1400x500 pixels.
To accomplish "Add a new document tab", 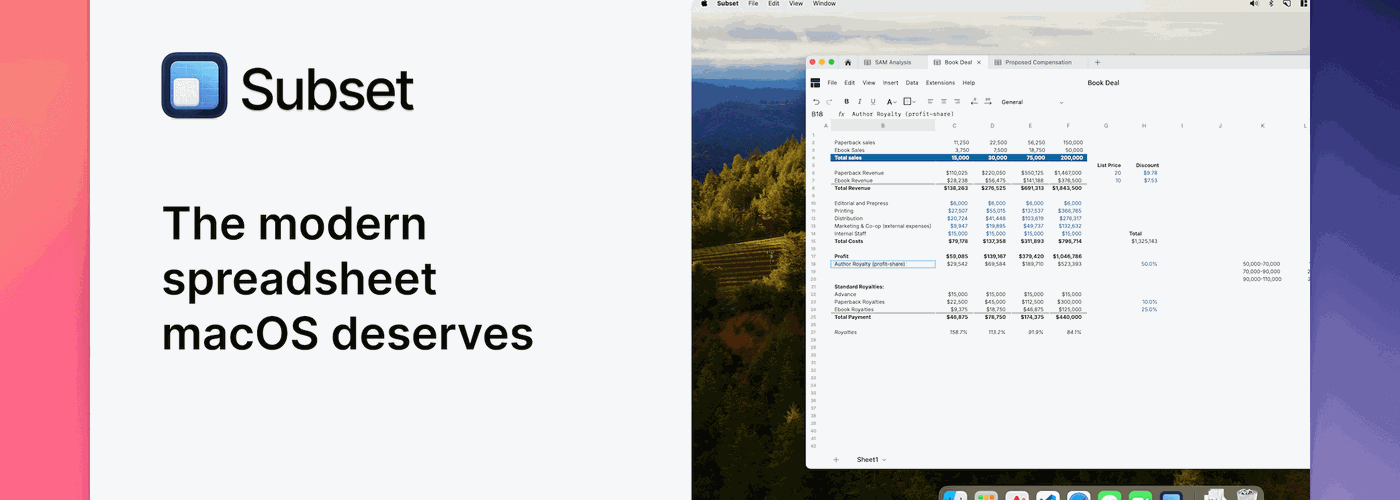I will pyautogui.click(x=1097, y=62).
